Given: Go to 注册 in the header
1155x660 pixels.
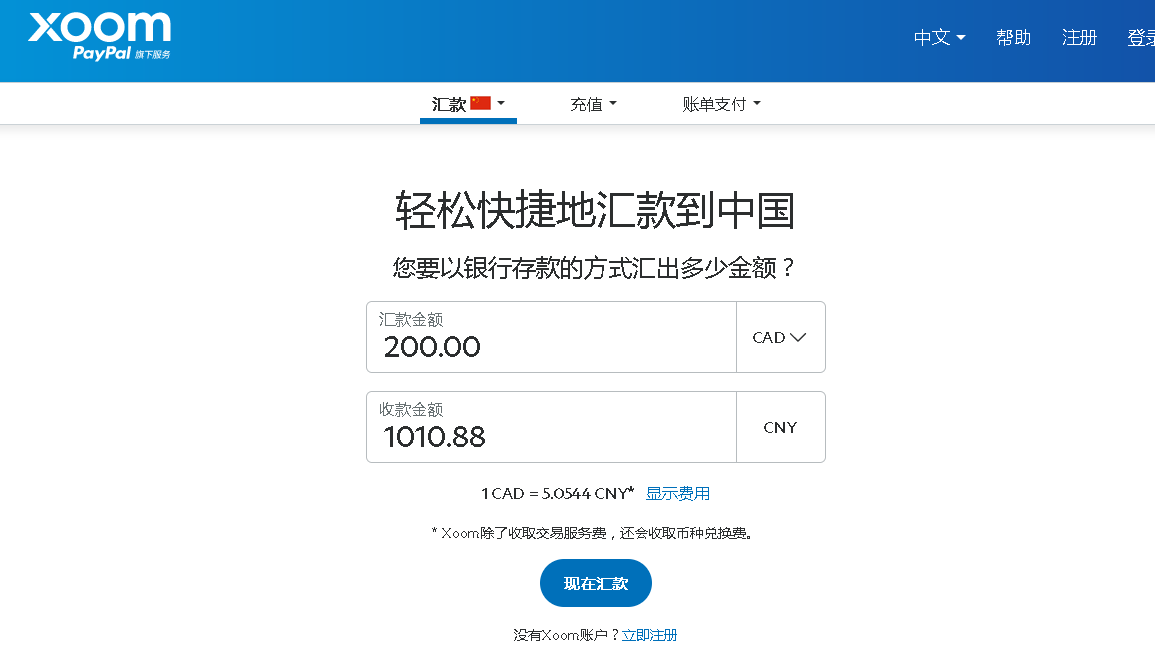Looking at the screenshot, I should pyautogui.click(x=1079, y=38).
